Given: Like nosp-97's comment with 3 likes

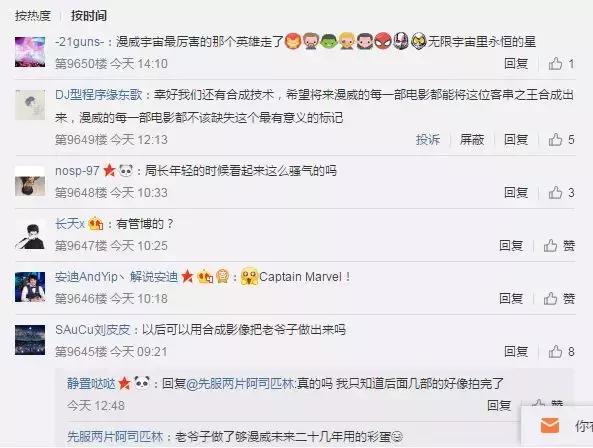Looking at the screenshot, I should (561, 193).
